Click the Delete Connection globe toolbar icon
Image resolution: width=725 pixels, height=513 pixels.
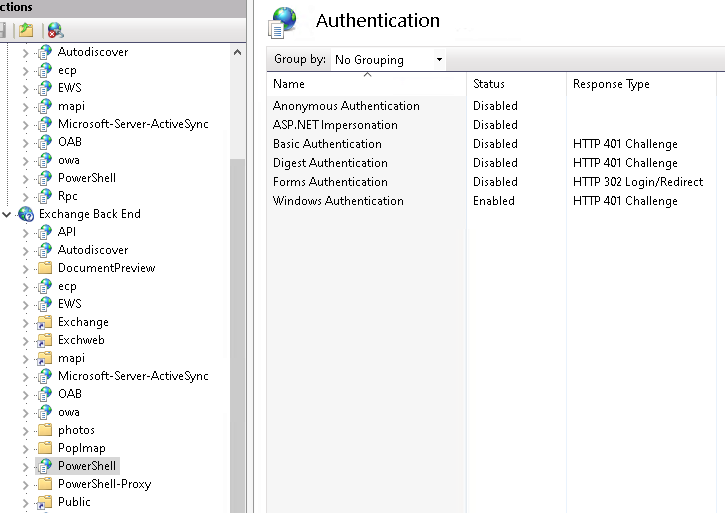[55, 31]
